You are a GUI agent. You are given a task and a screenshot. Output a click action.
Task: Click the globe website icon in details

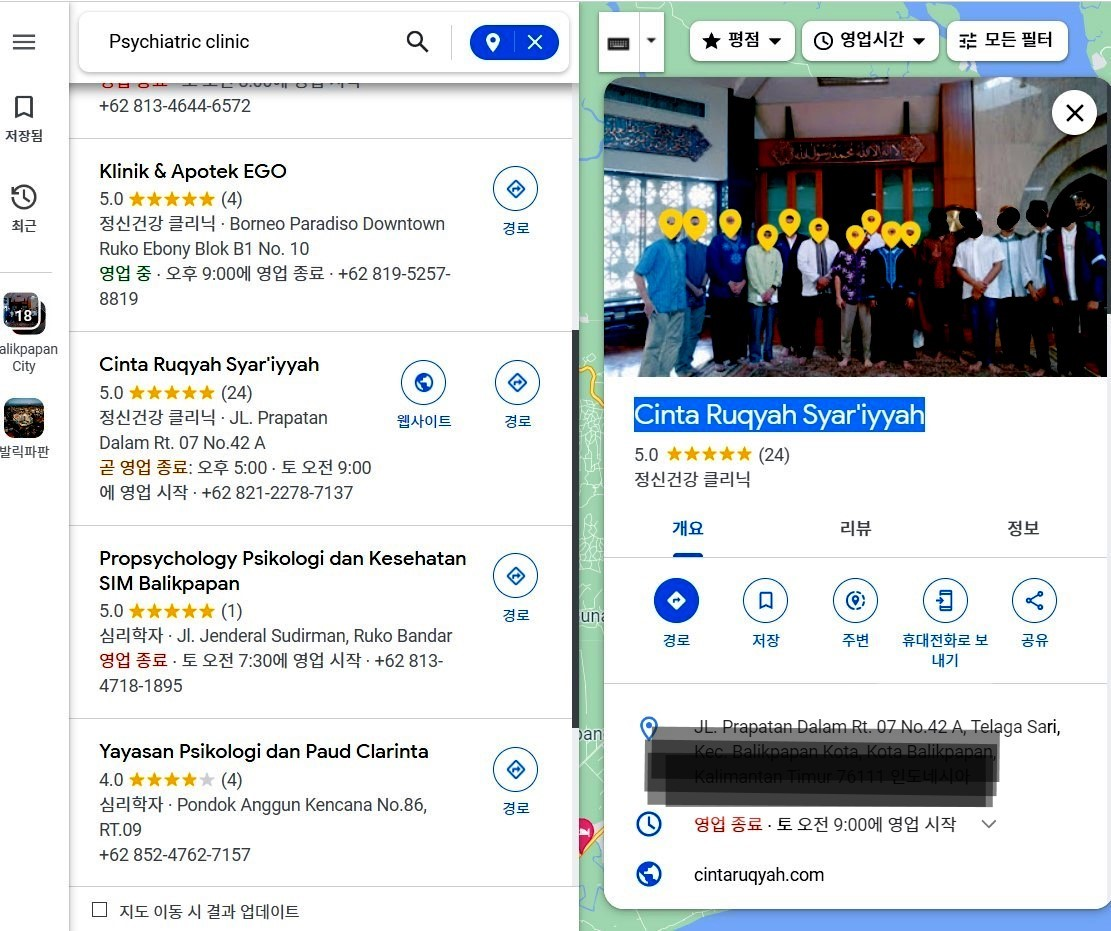click(649, 874)
